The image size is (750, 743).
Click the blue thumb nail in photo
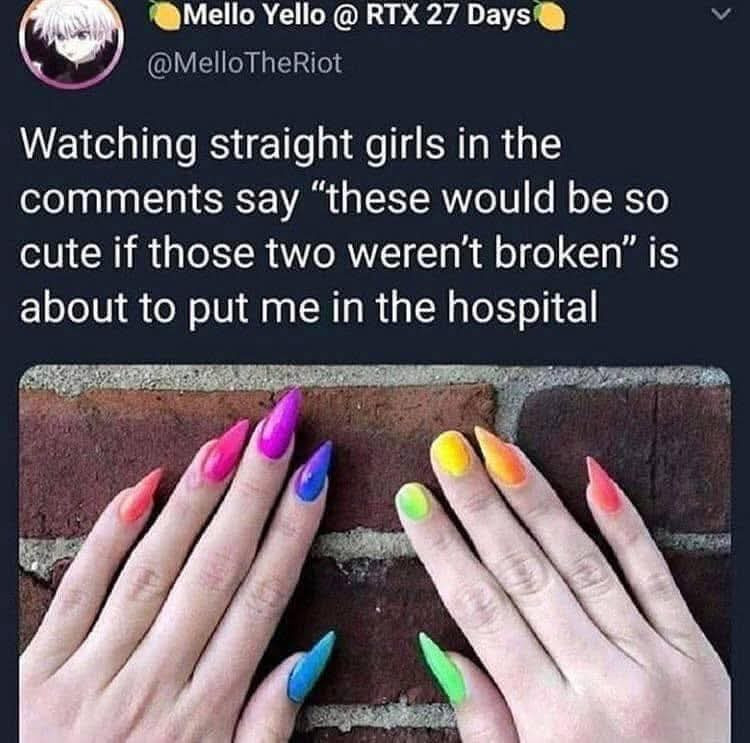click(311, 667)
